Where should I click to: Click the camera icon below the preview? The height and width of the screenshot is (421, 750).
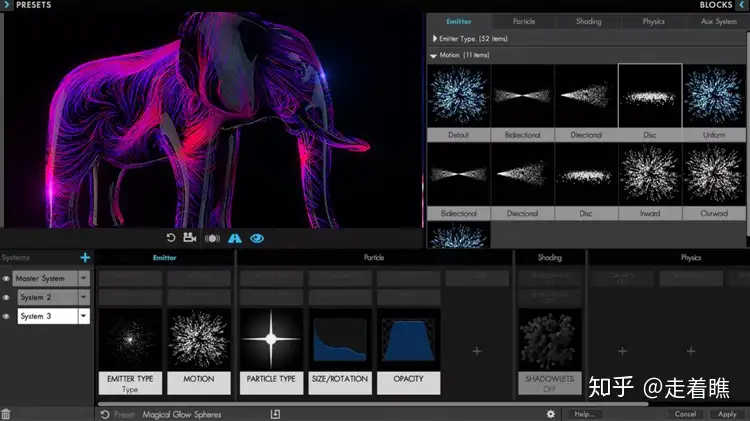click(188, 238)
